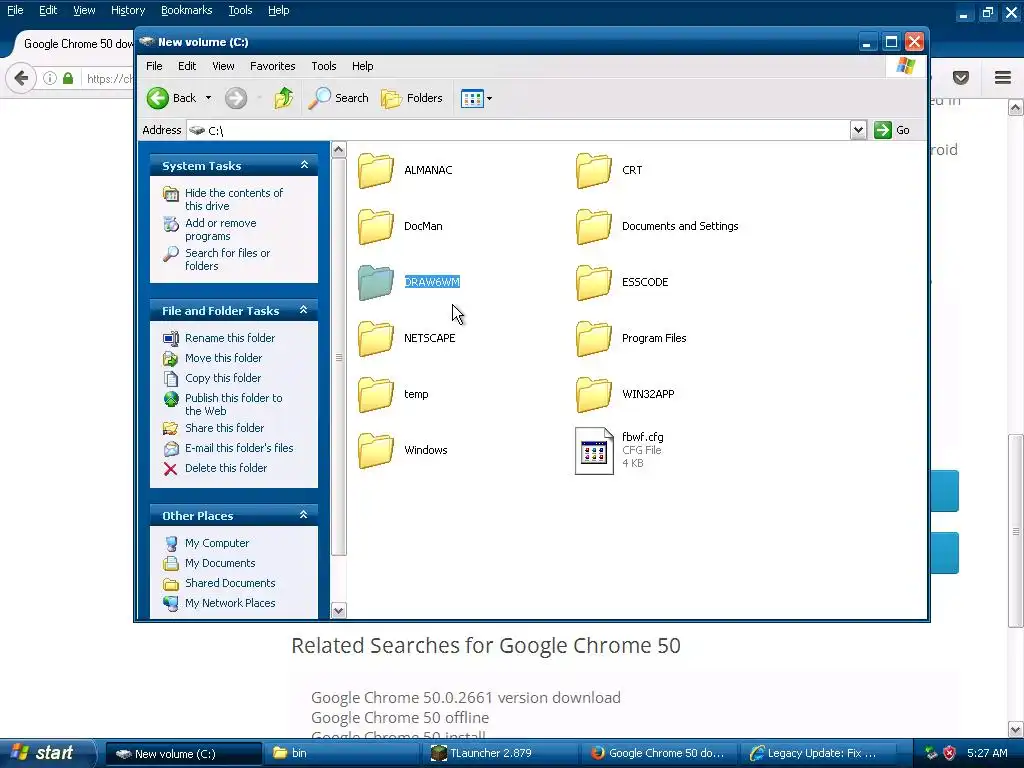
Task: Switch to Google Chrome 50 taskbar button
Action: pyautogui.click(x=660, y=754)
